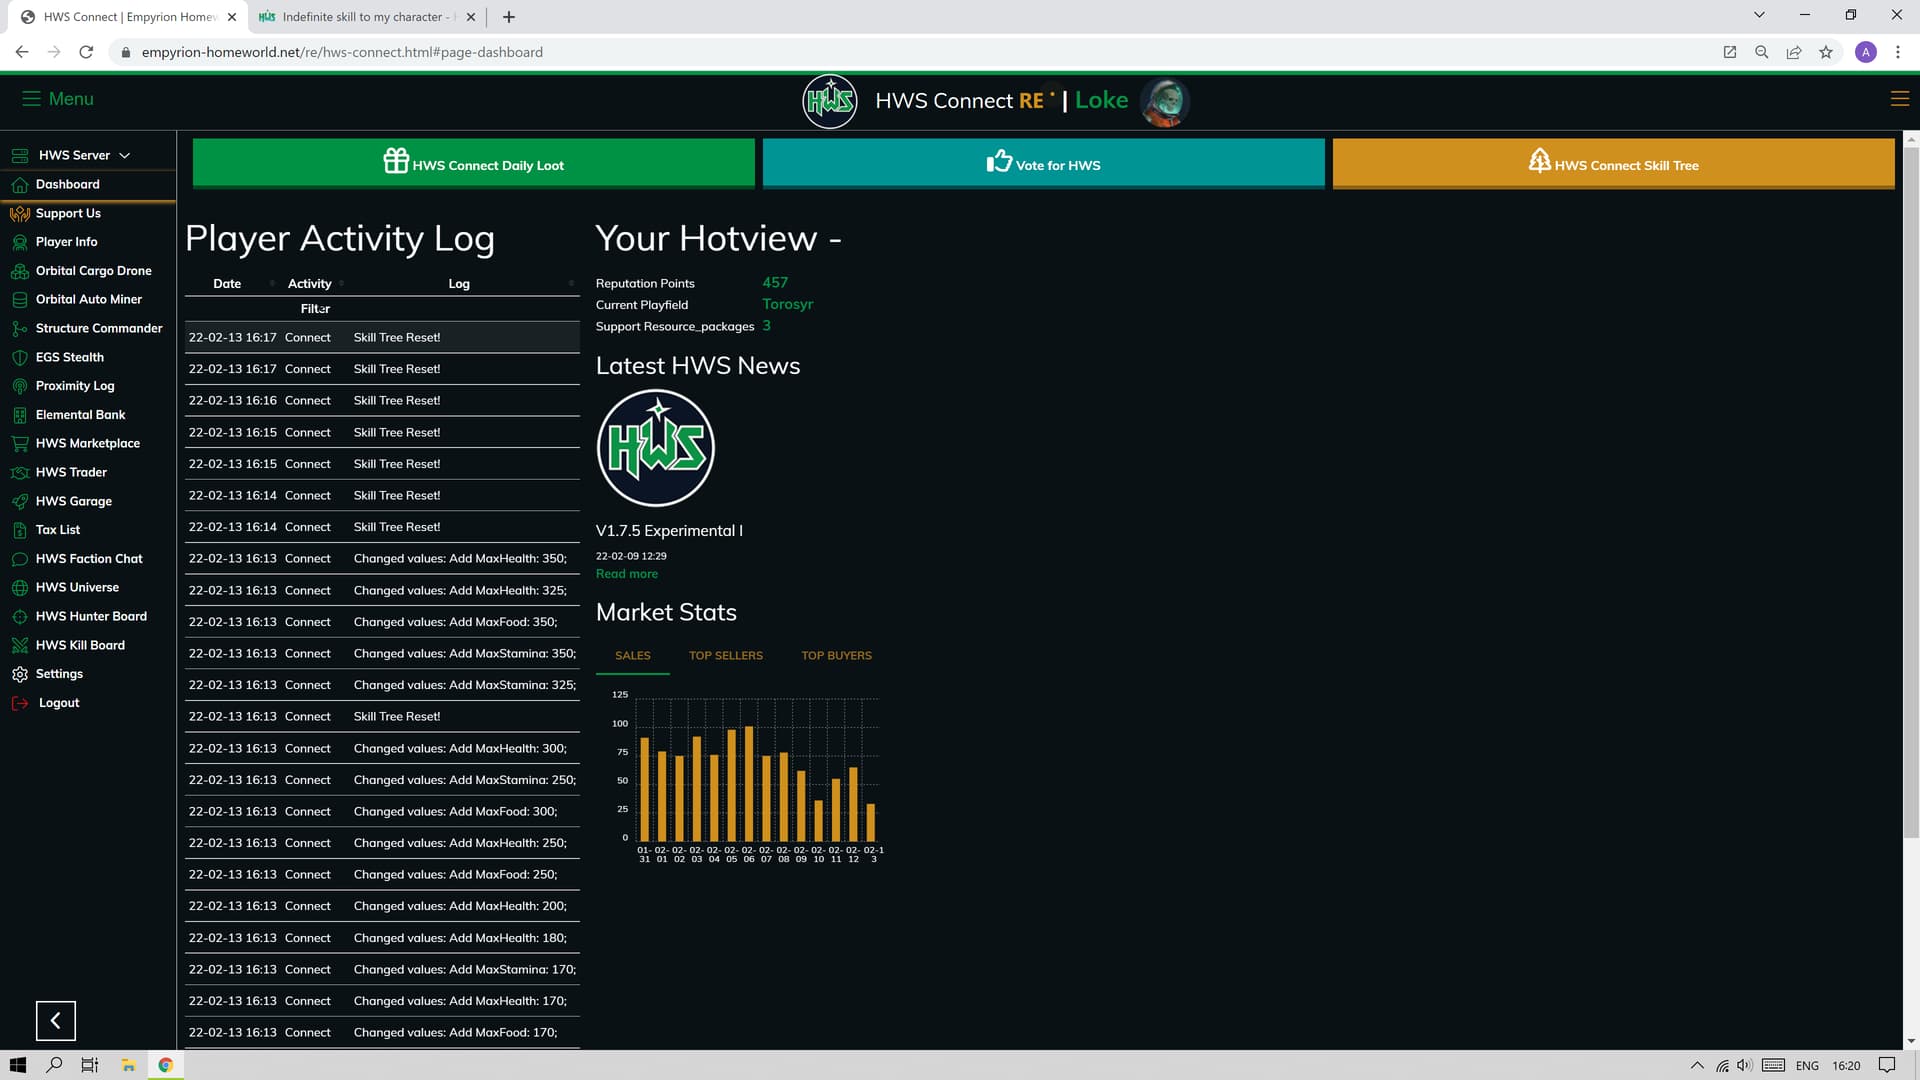Open HWS Connect Skill Tree
Screen dimensions: 1920x1080
click(x=1613, y=163)
